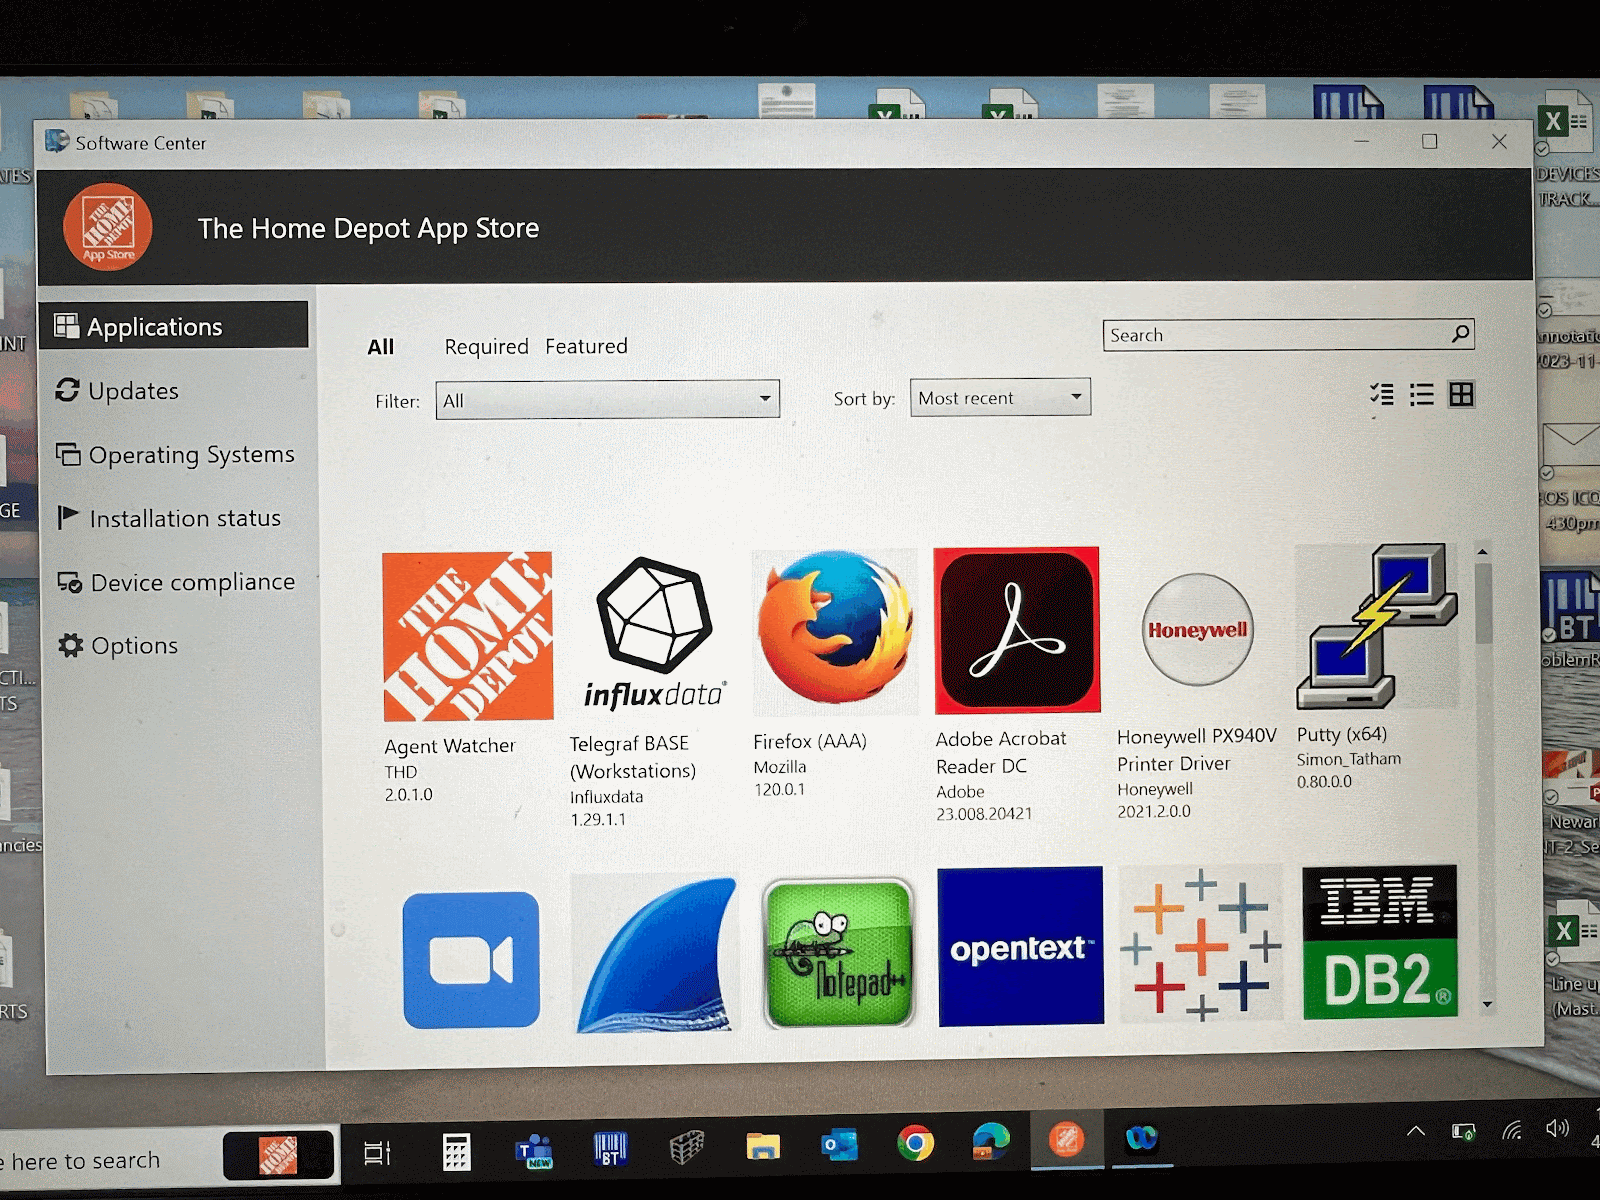Open the Telegraf BASE influxdata app icon
This screenshot has height=1200, width=1600.
655,634
